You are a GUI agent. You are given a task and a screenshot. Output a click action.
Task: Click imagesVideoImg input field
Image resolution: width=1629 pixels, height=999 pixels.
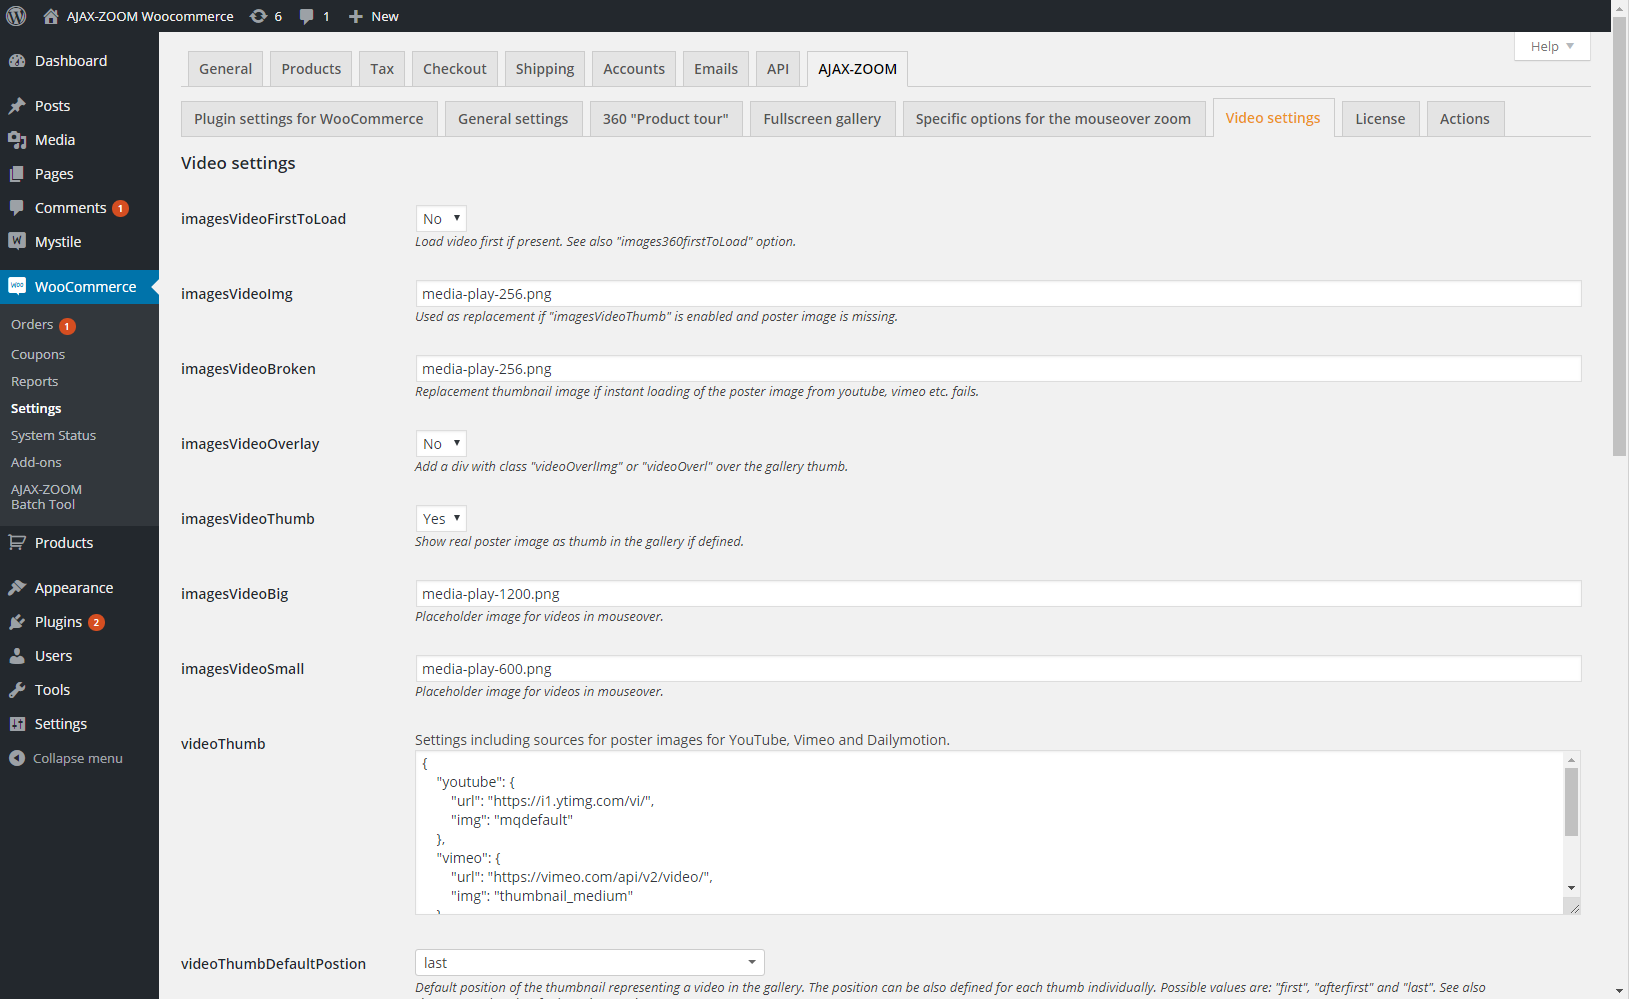[x=998, y=293]
